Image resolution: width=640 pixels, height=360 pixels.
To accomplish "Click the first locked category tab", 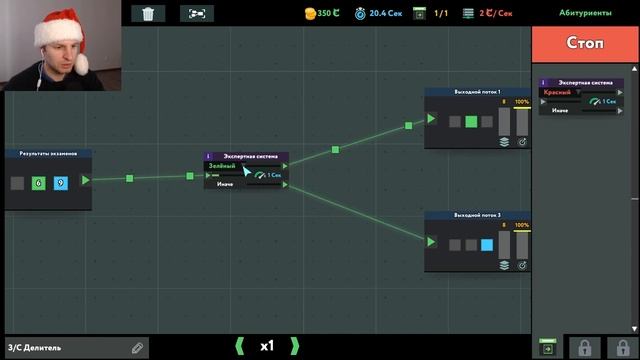I will coord(585,348).
